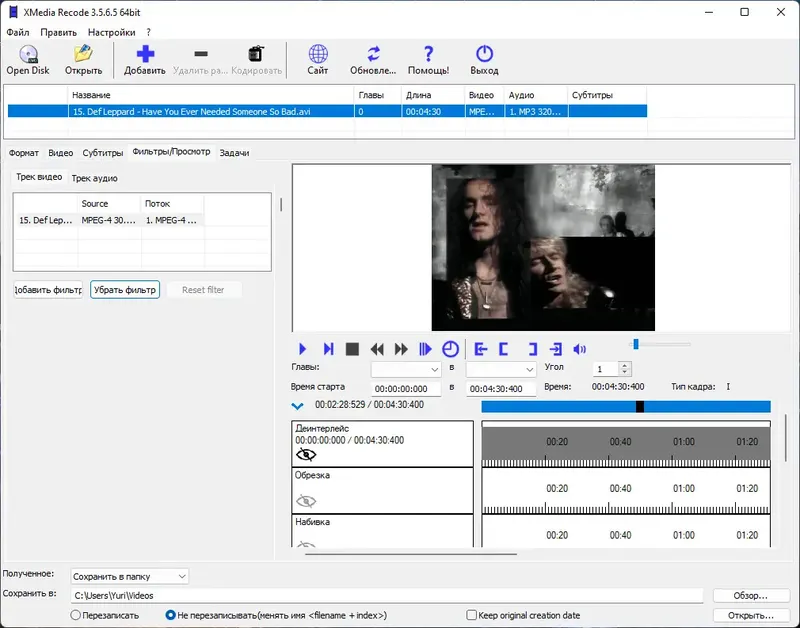
Task: Open the Настройки menu
Action: pos(111,32)
